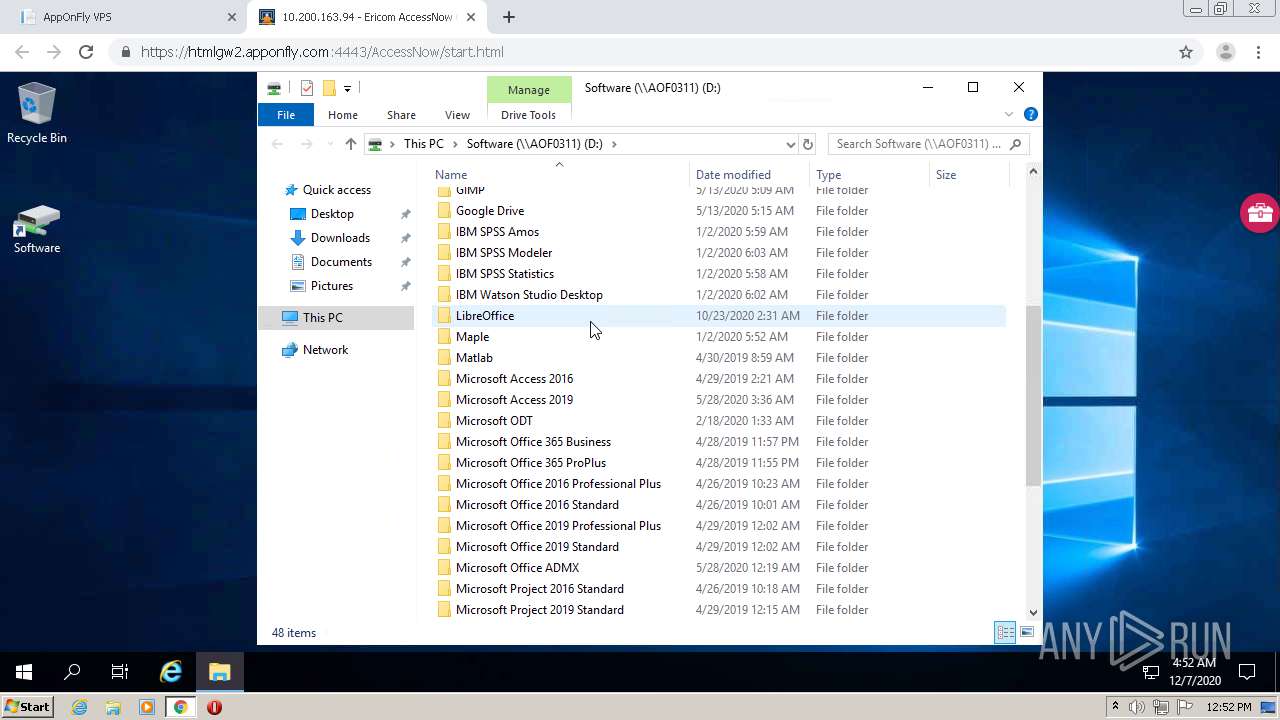Select Network in the navigation pane

[325, 350]
